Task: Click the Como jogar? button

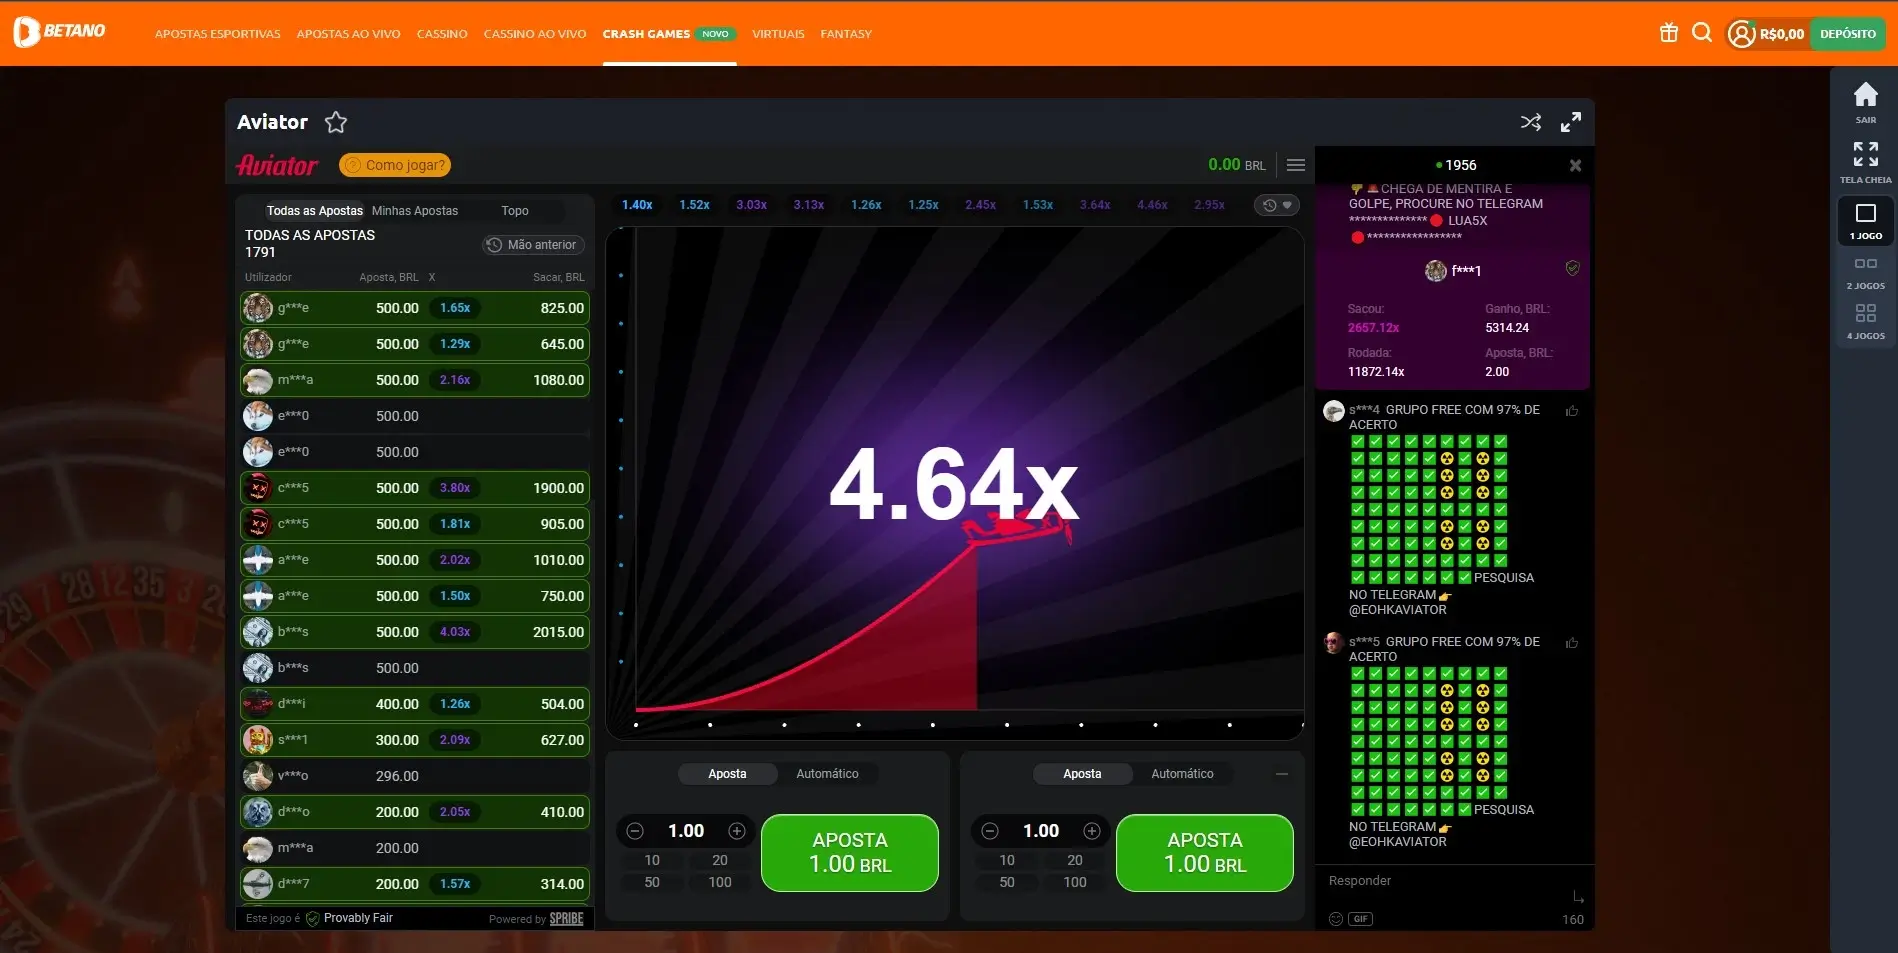Action: pos(395,165)
